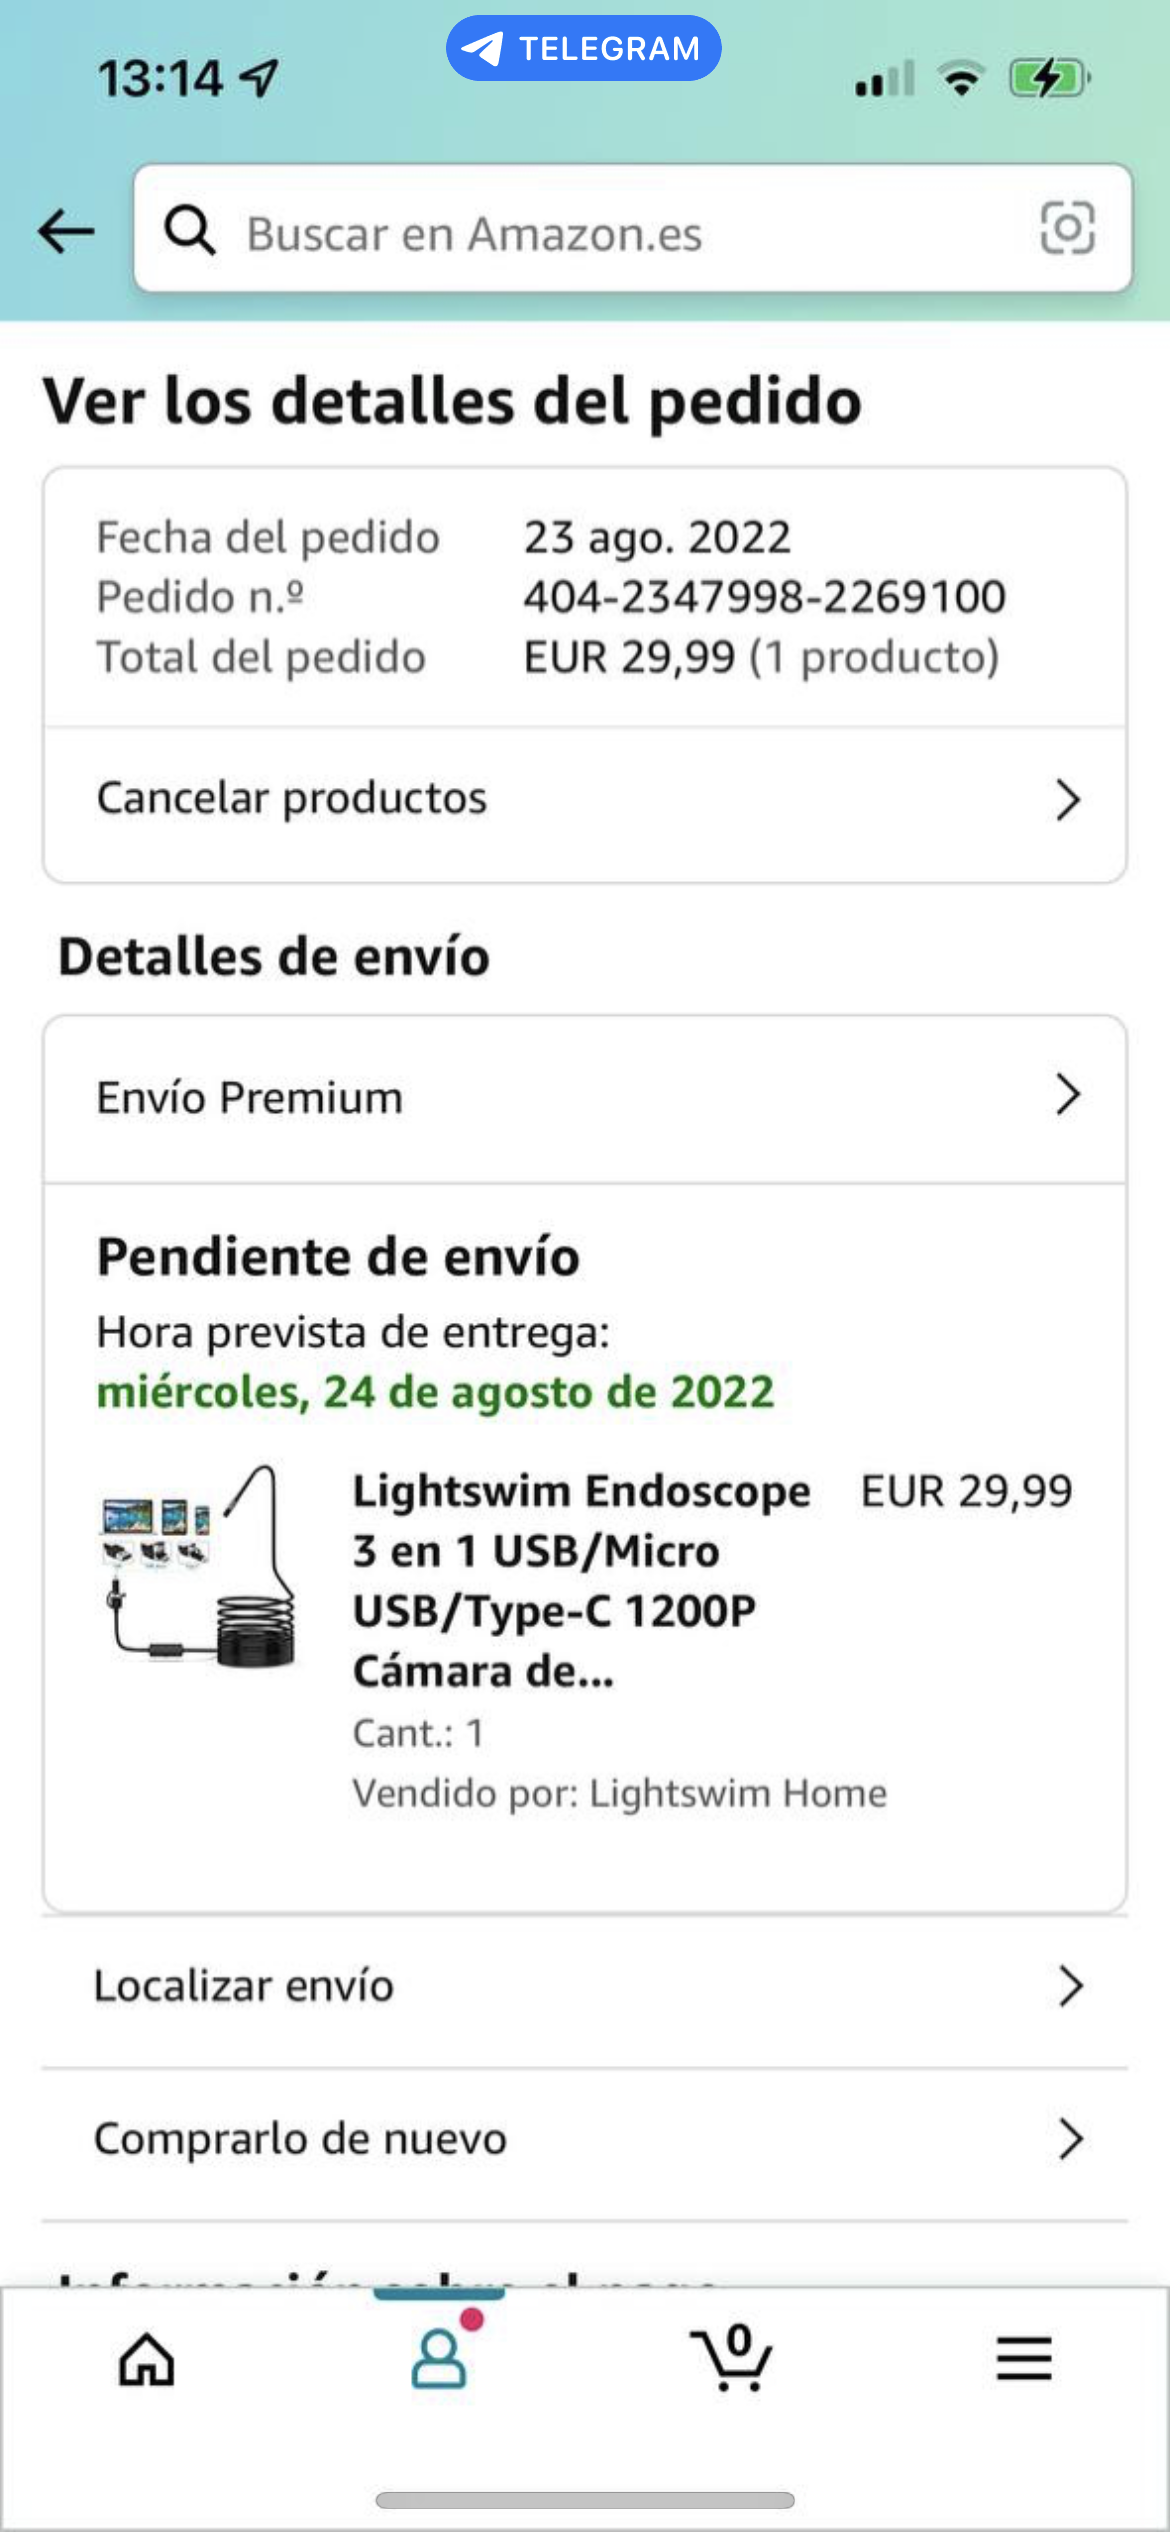Expand Cancelar productos chevron
Viewport: 1170px width, 2532px height.
coord(1068,800)
